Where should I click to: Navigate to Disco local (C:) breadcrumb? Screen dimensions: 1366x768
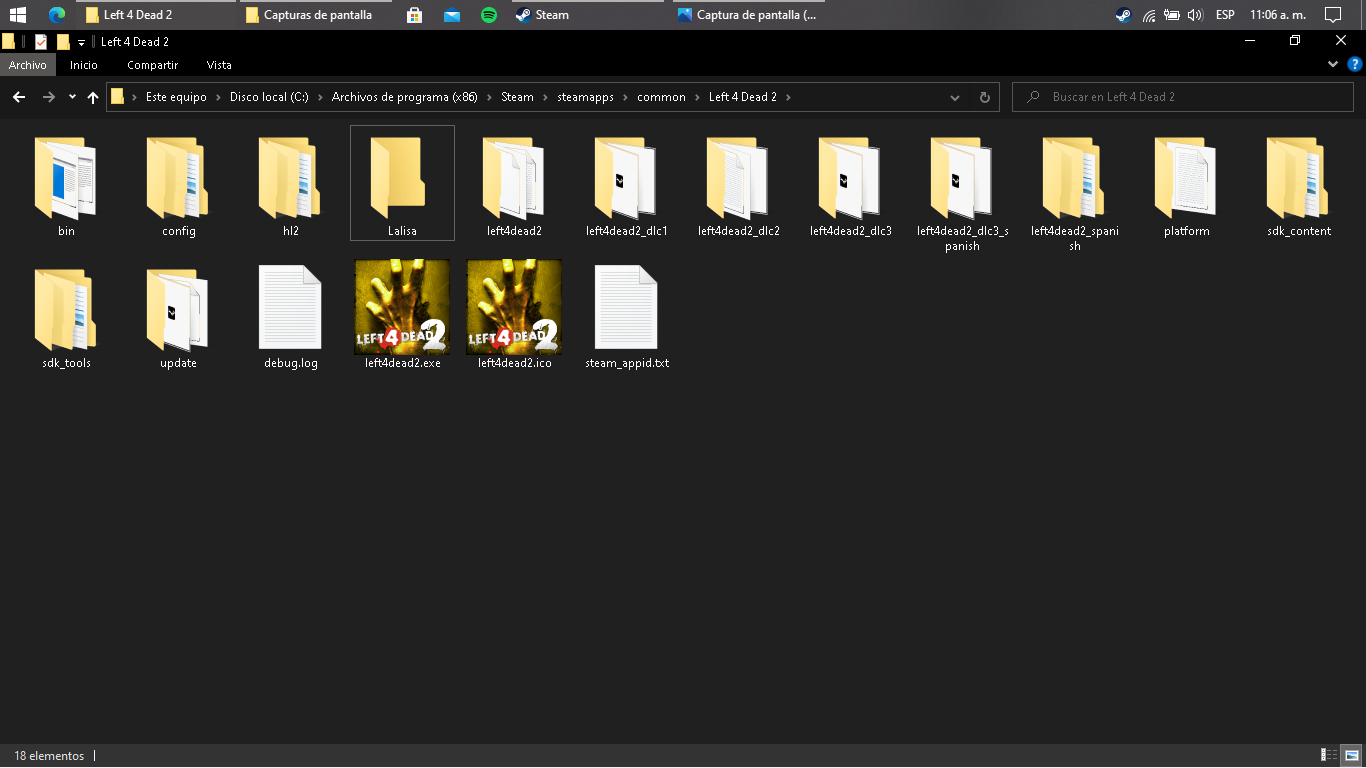pyautogui.click(x=269, y=97)
